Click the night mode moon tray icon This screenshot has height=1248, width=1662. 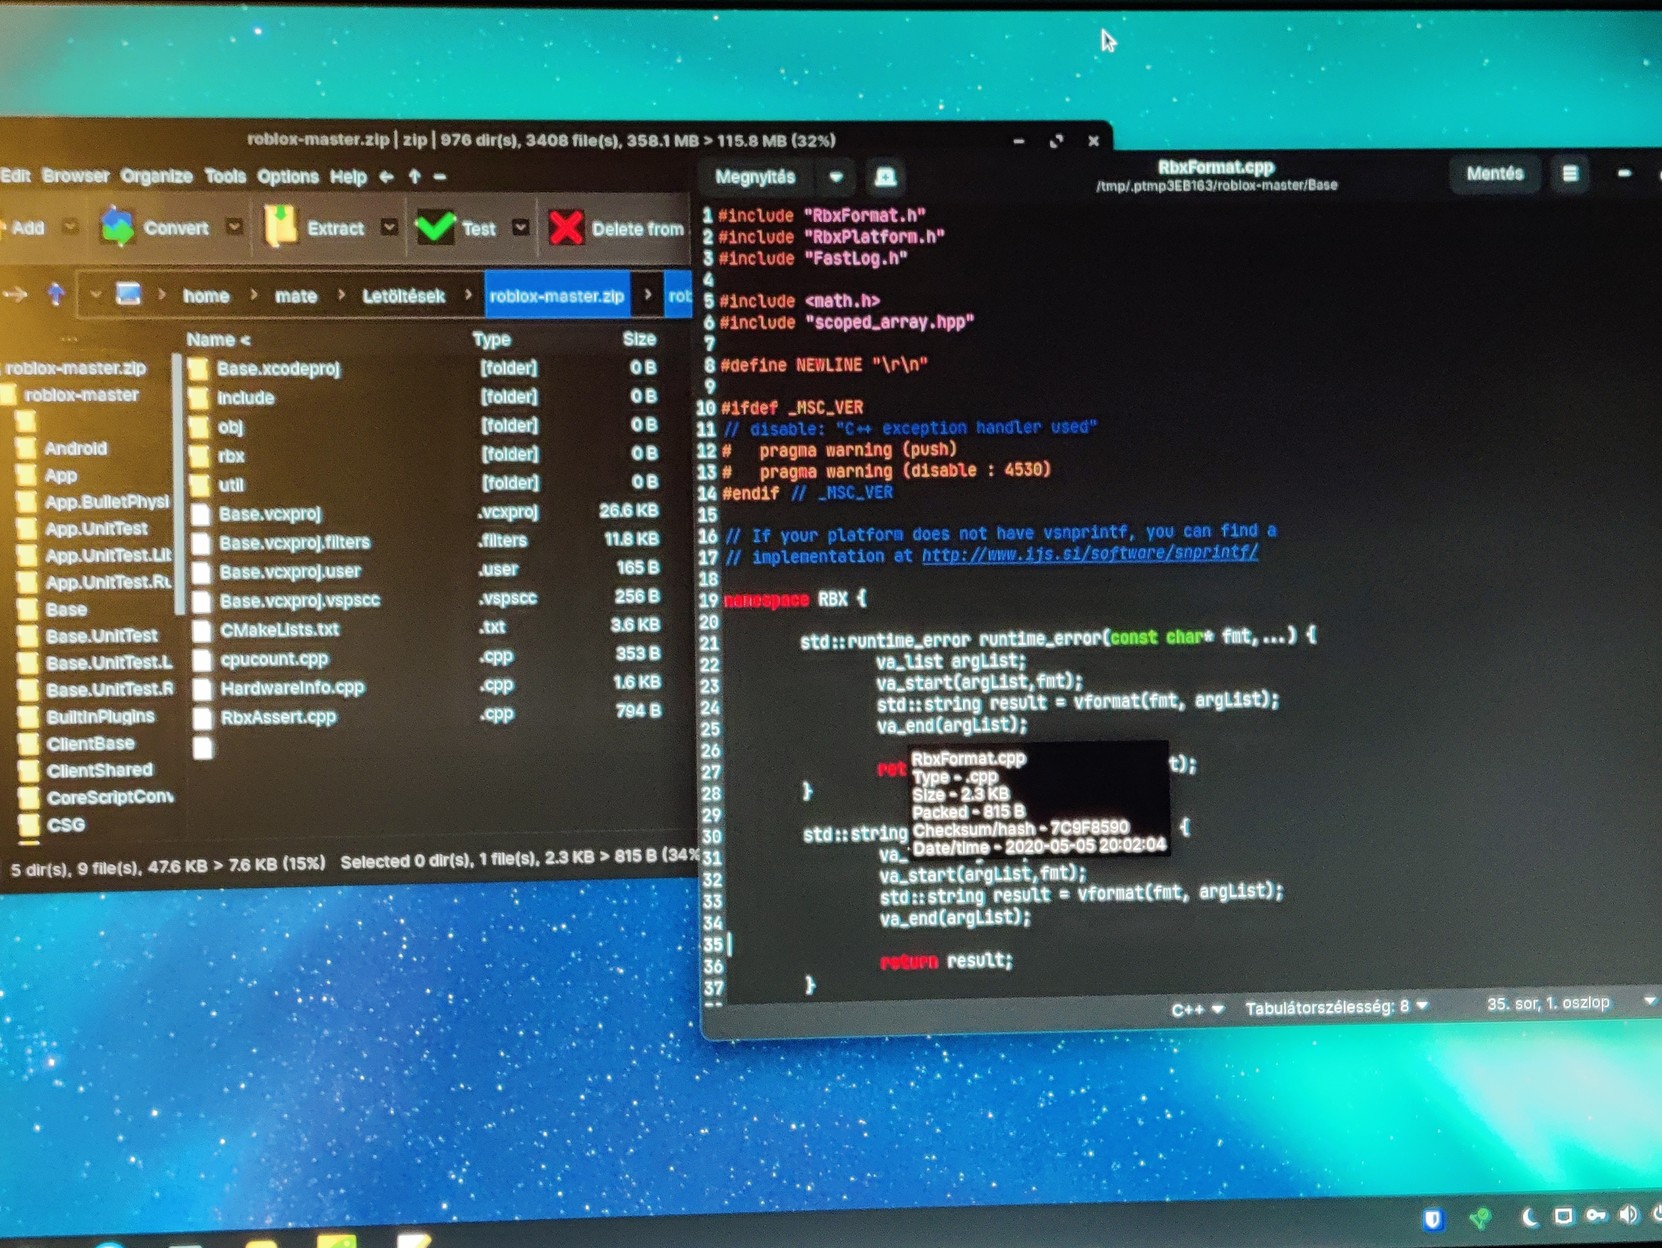[x=1528, y=1217]
